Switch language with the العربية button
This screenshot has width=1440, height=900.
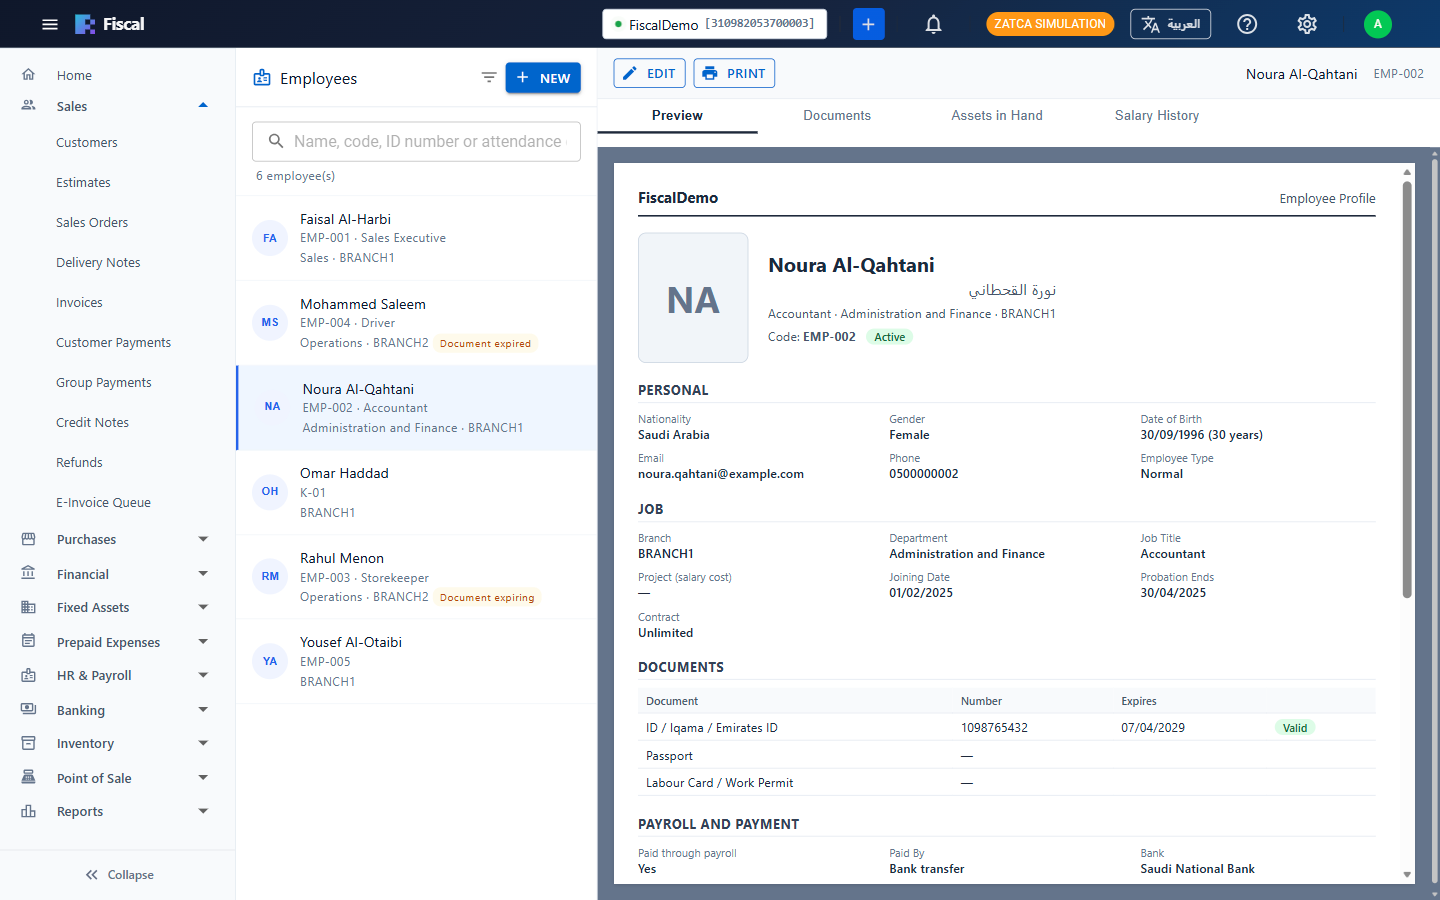1170,24
